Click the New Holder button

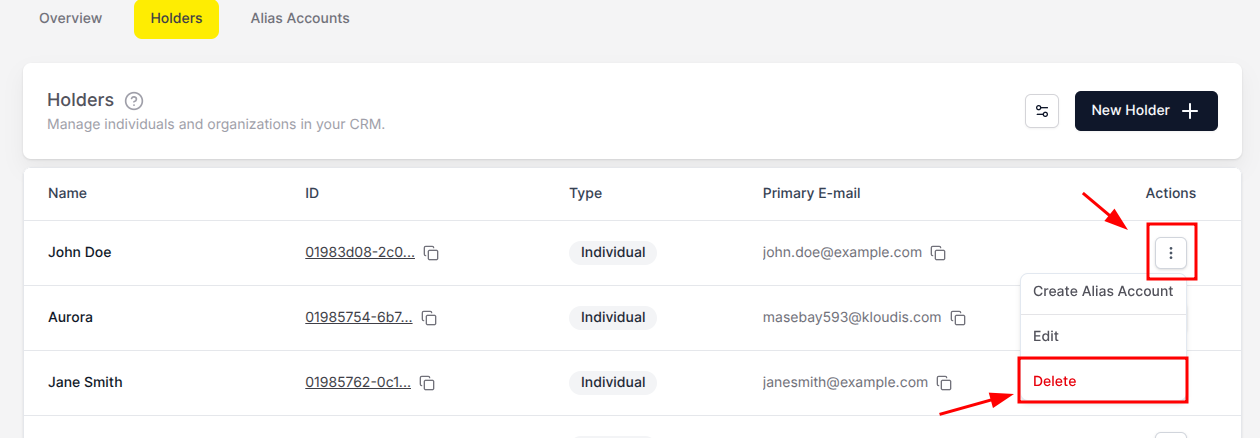coord(1146,111)
